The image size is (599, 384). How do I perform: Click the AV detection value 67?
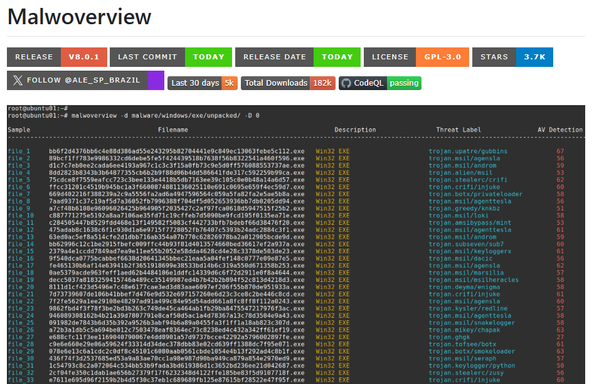click(560, 151)
